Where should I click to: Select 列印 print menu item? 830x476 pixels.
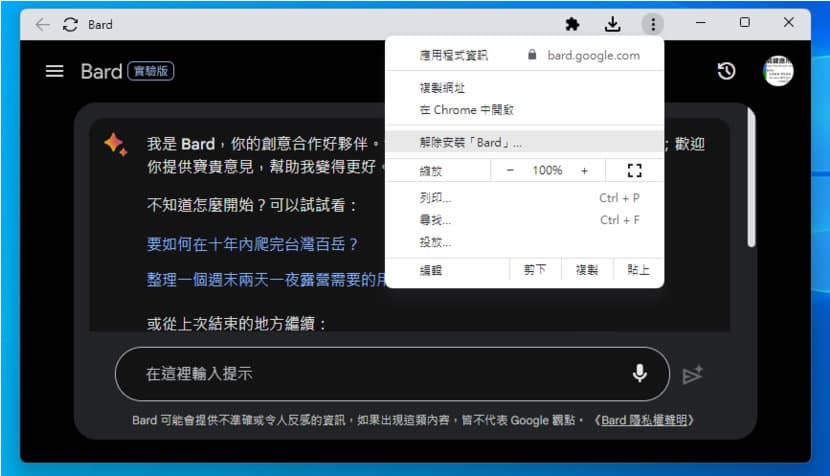tap(524, 198)
